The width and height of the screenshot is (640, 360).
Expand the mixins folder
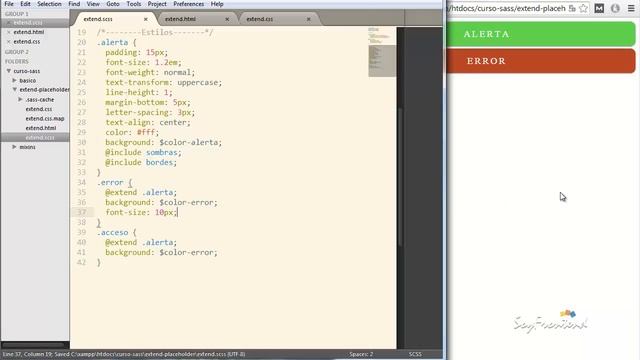coord(15,147)
